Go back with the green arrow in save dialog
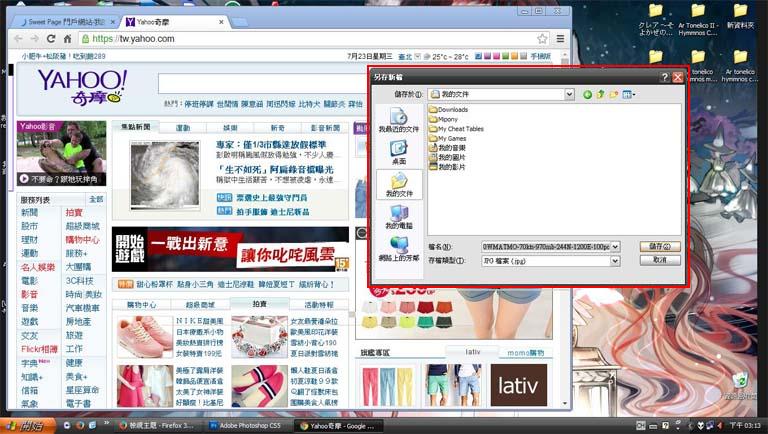Viewport: 768px width, 434px height. 587,95
